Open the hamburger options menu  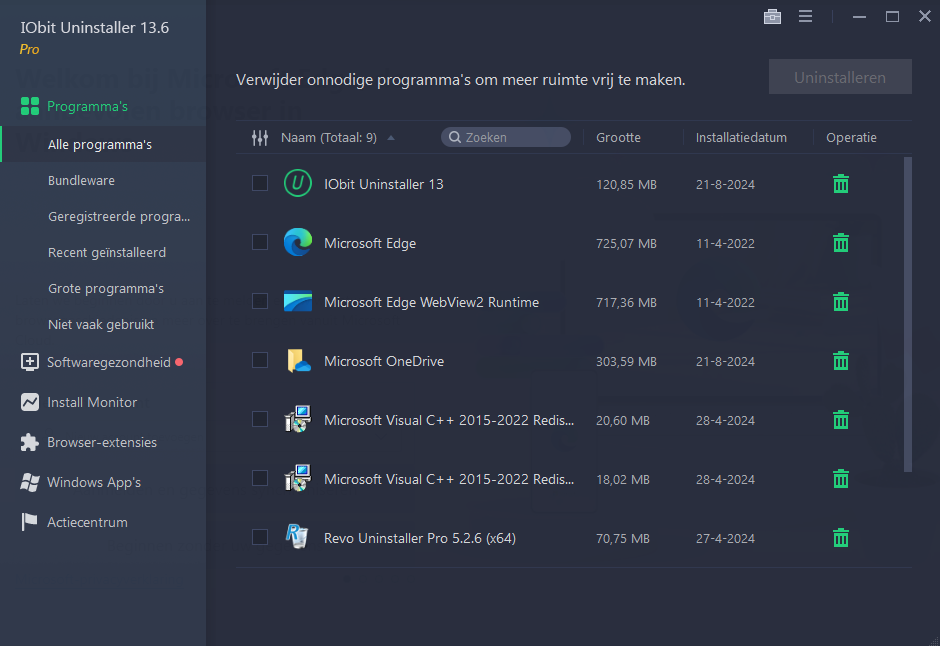click(805, 17)
